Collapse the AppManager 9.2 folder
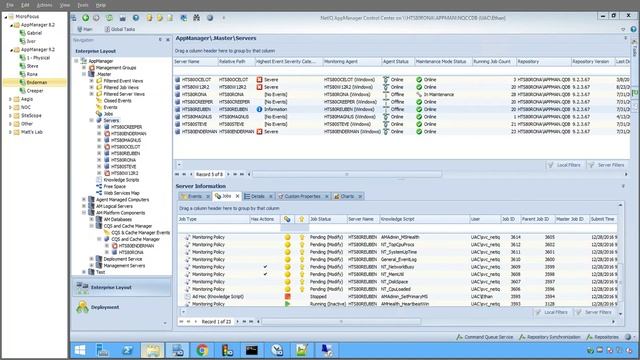 [11, 50]
